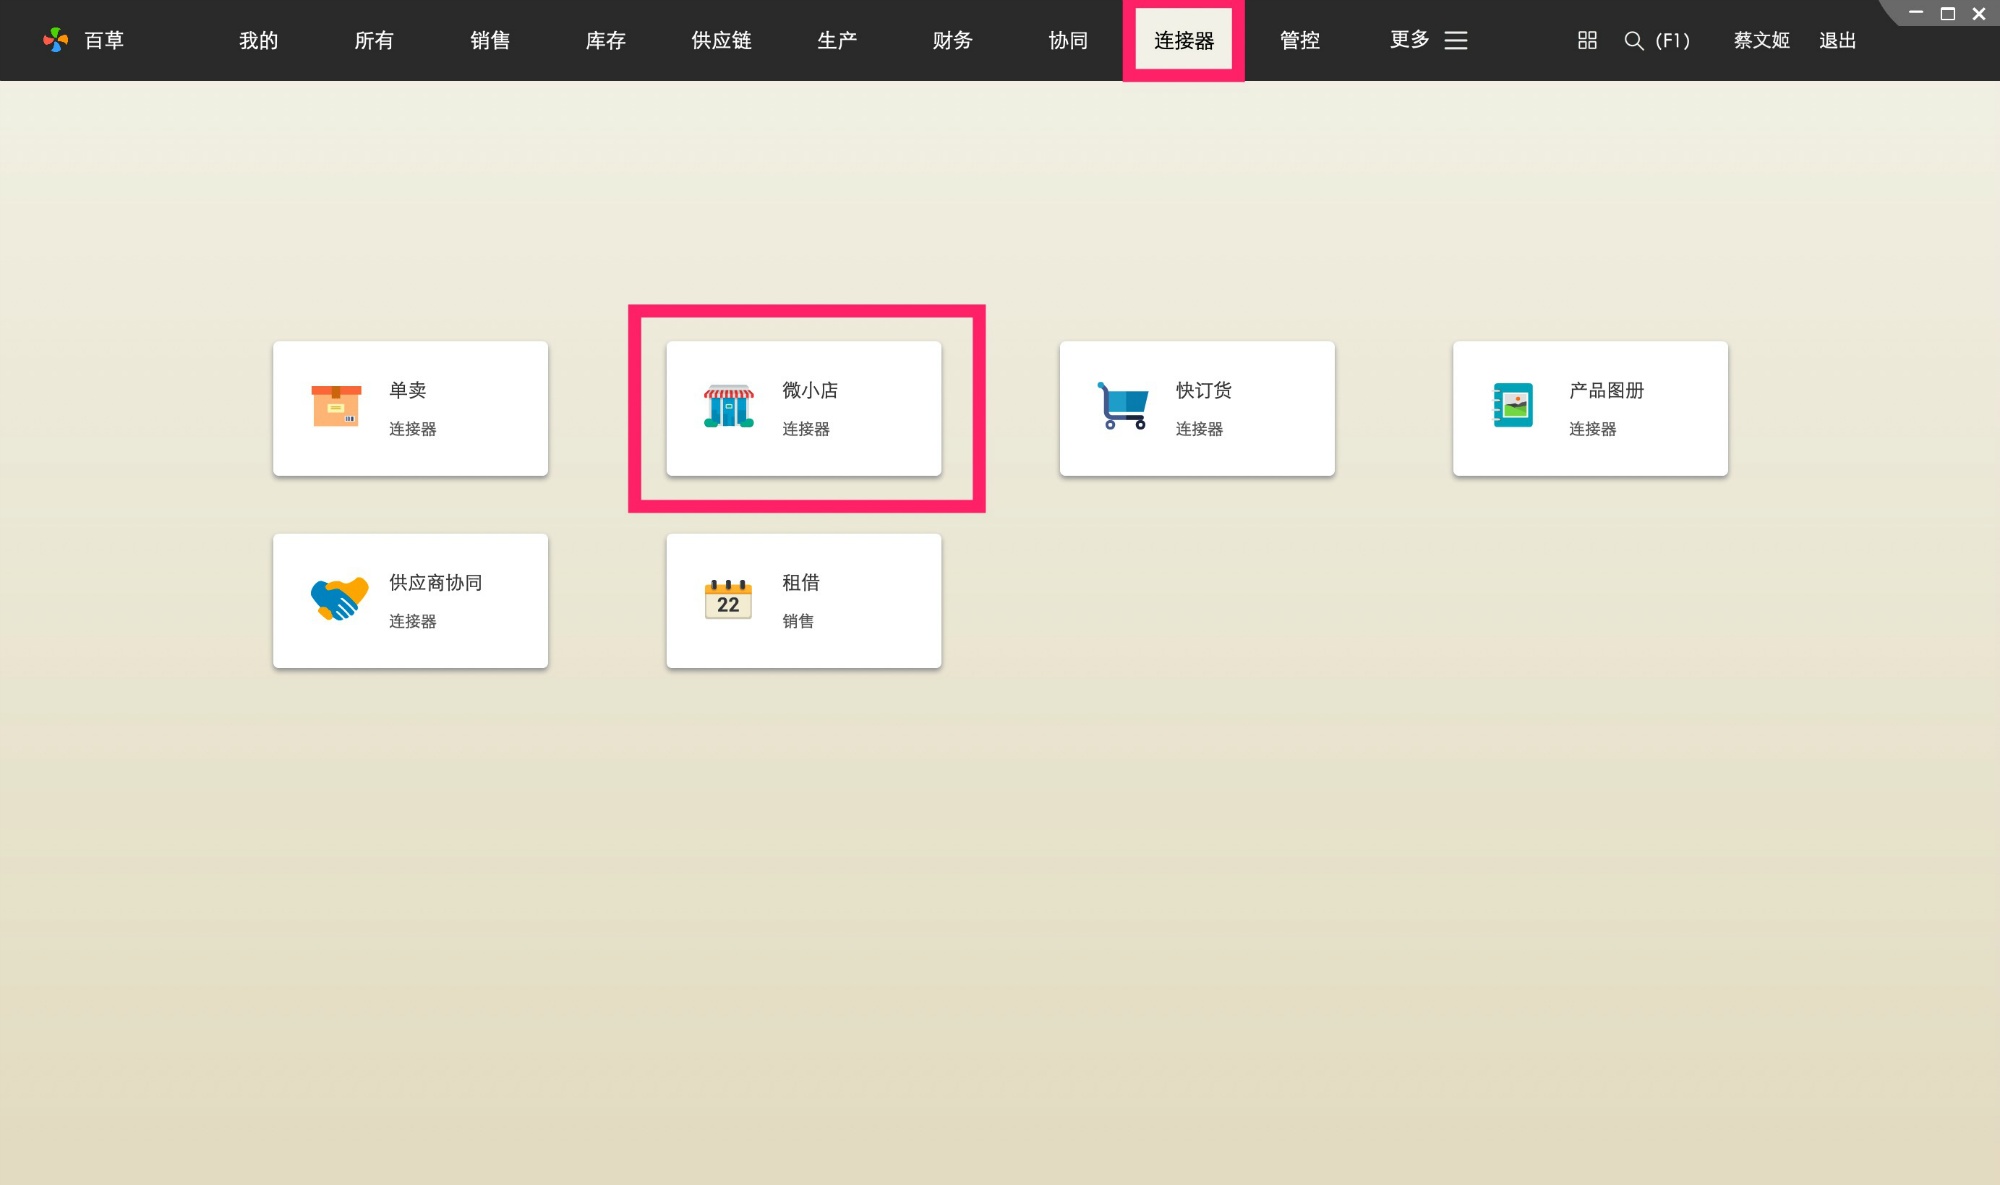Click the search magnifier (F1) icon
Viewport: 2000px width, 1185px height.
tap(1634, 40)
